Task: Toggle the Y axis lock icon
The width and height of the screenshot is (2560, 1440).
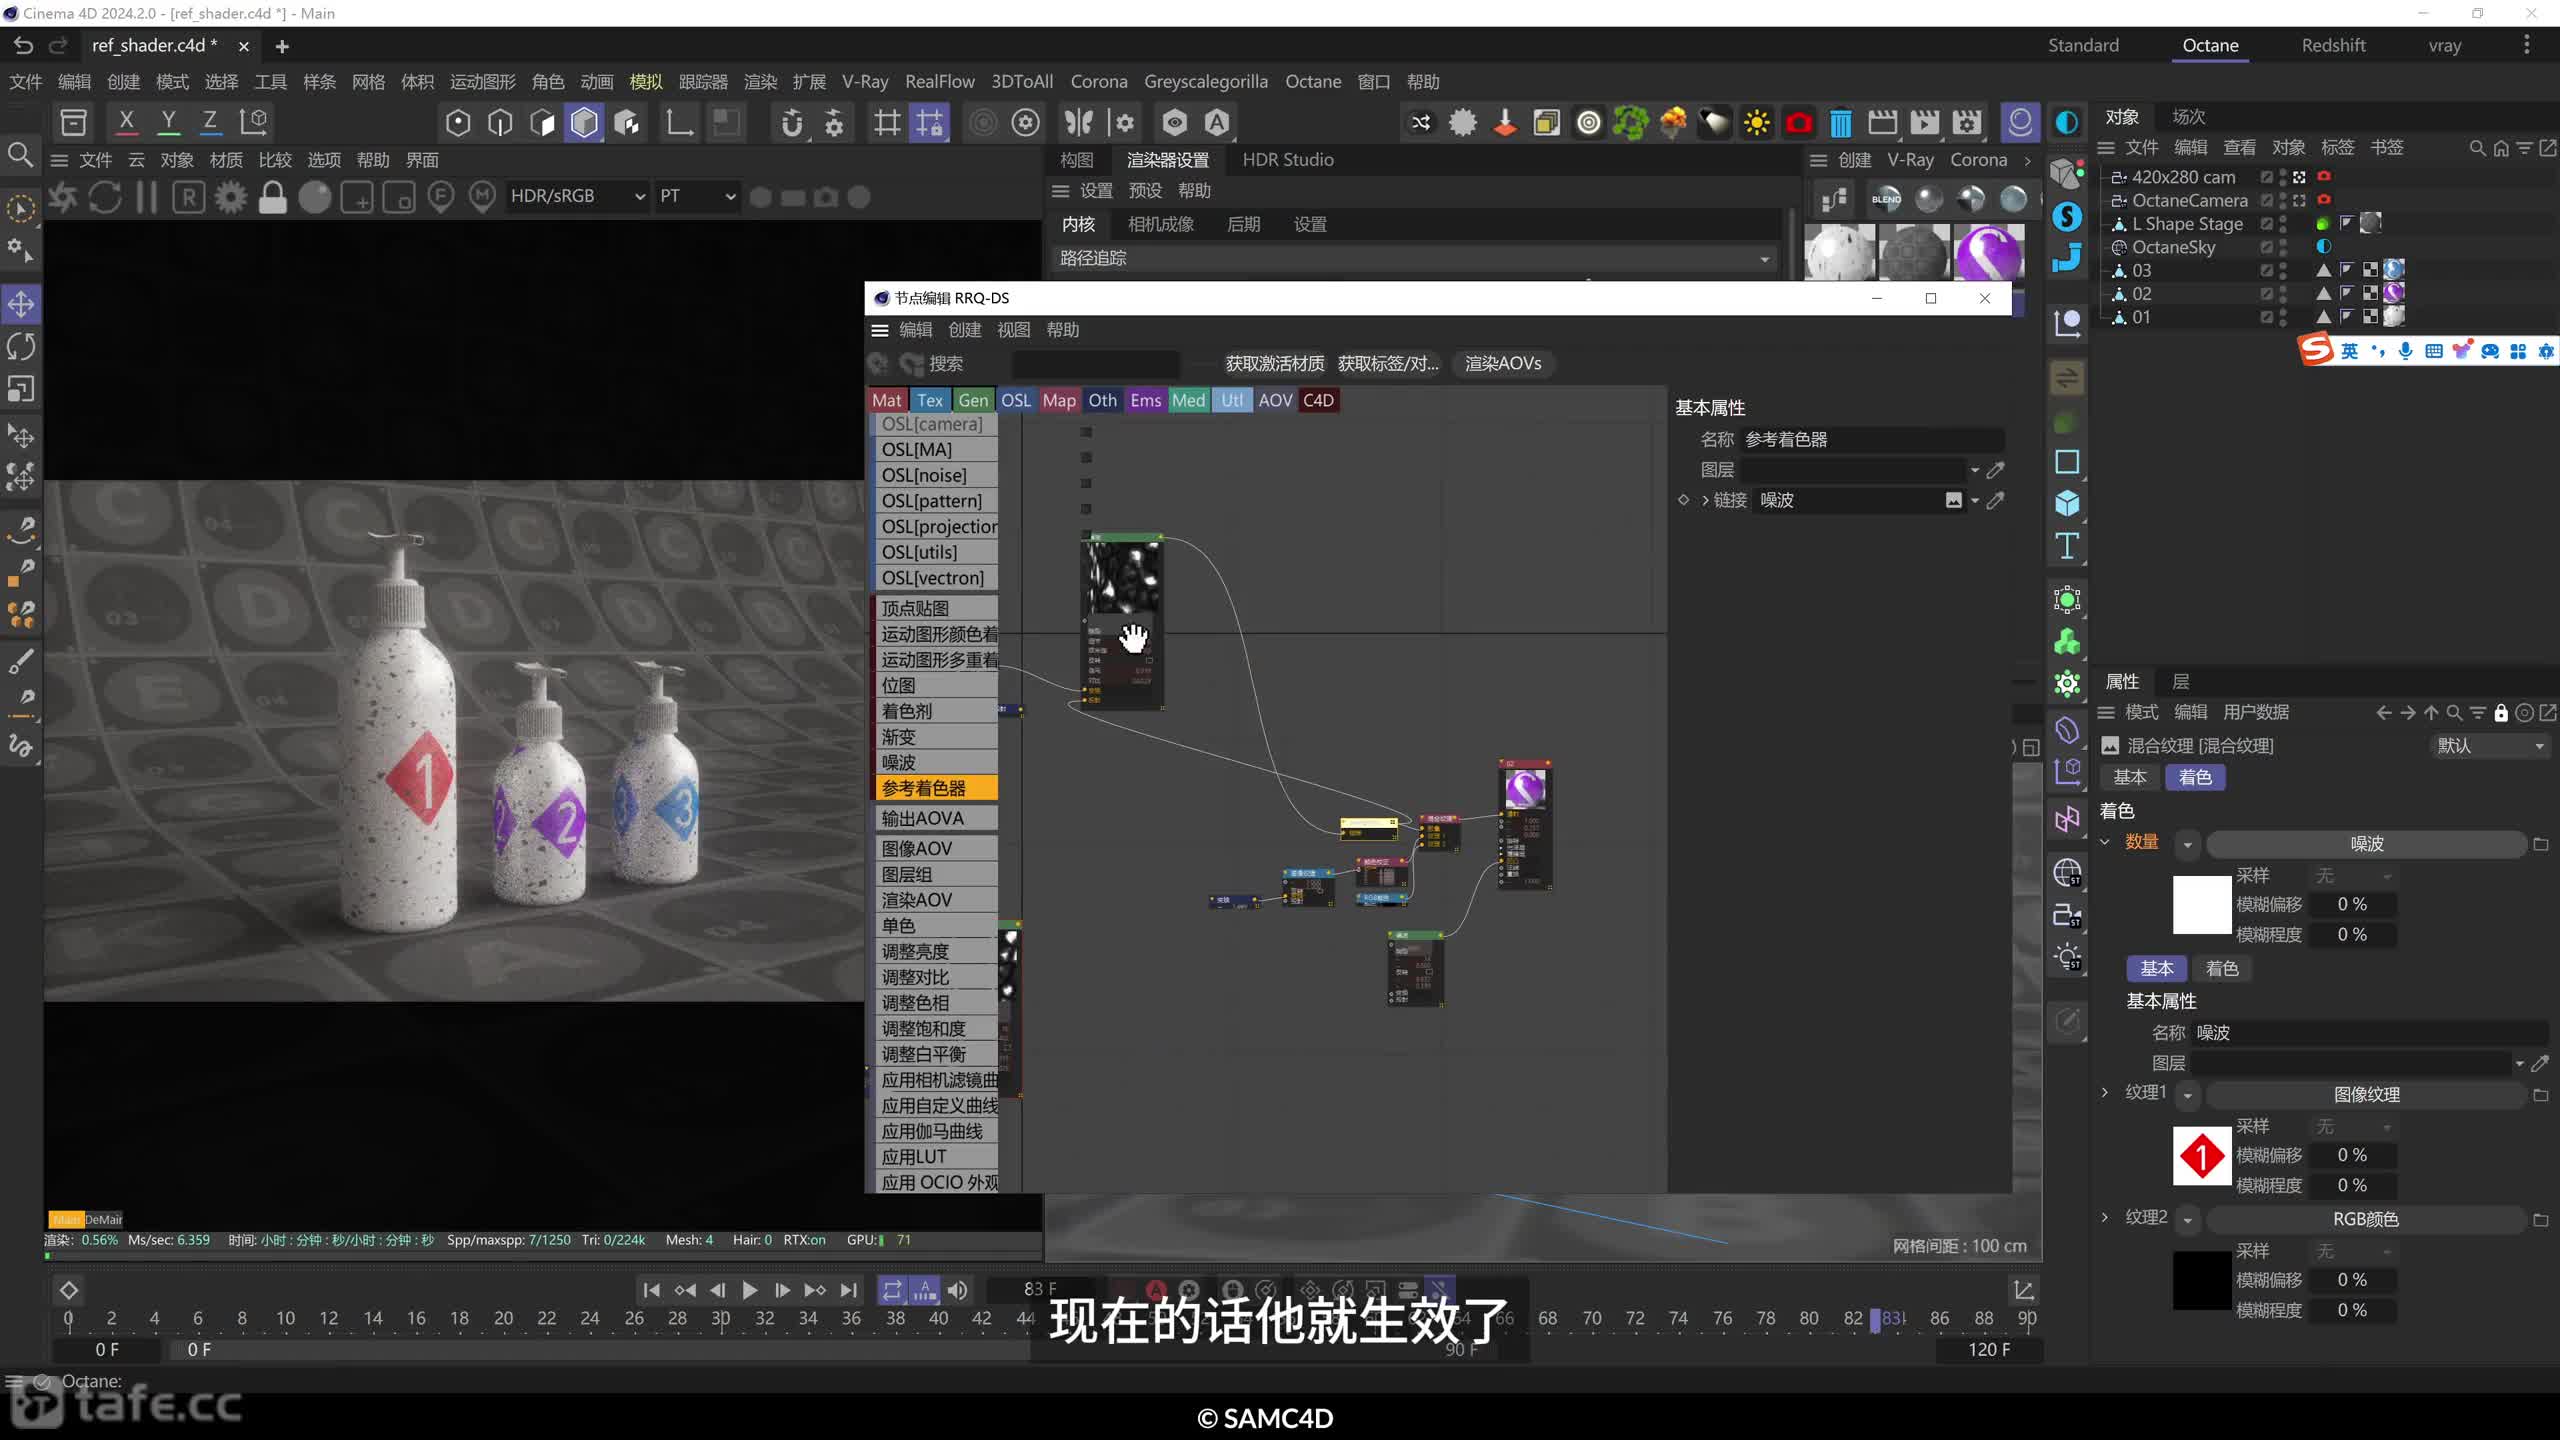Action: (x=168, y=122)
